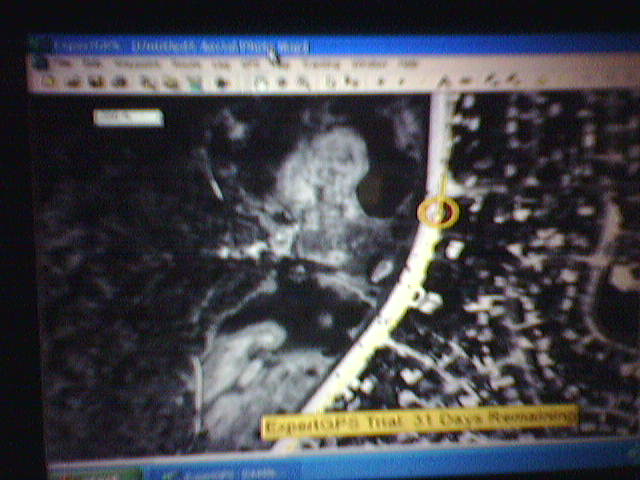Click the Print toolbar icon
Screen dimensions: 640x480
click(121, 82)
